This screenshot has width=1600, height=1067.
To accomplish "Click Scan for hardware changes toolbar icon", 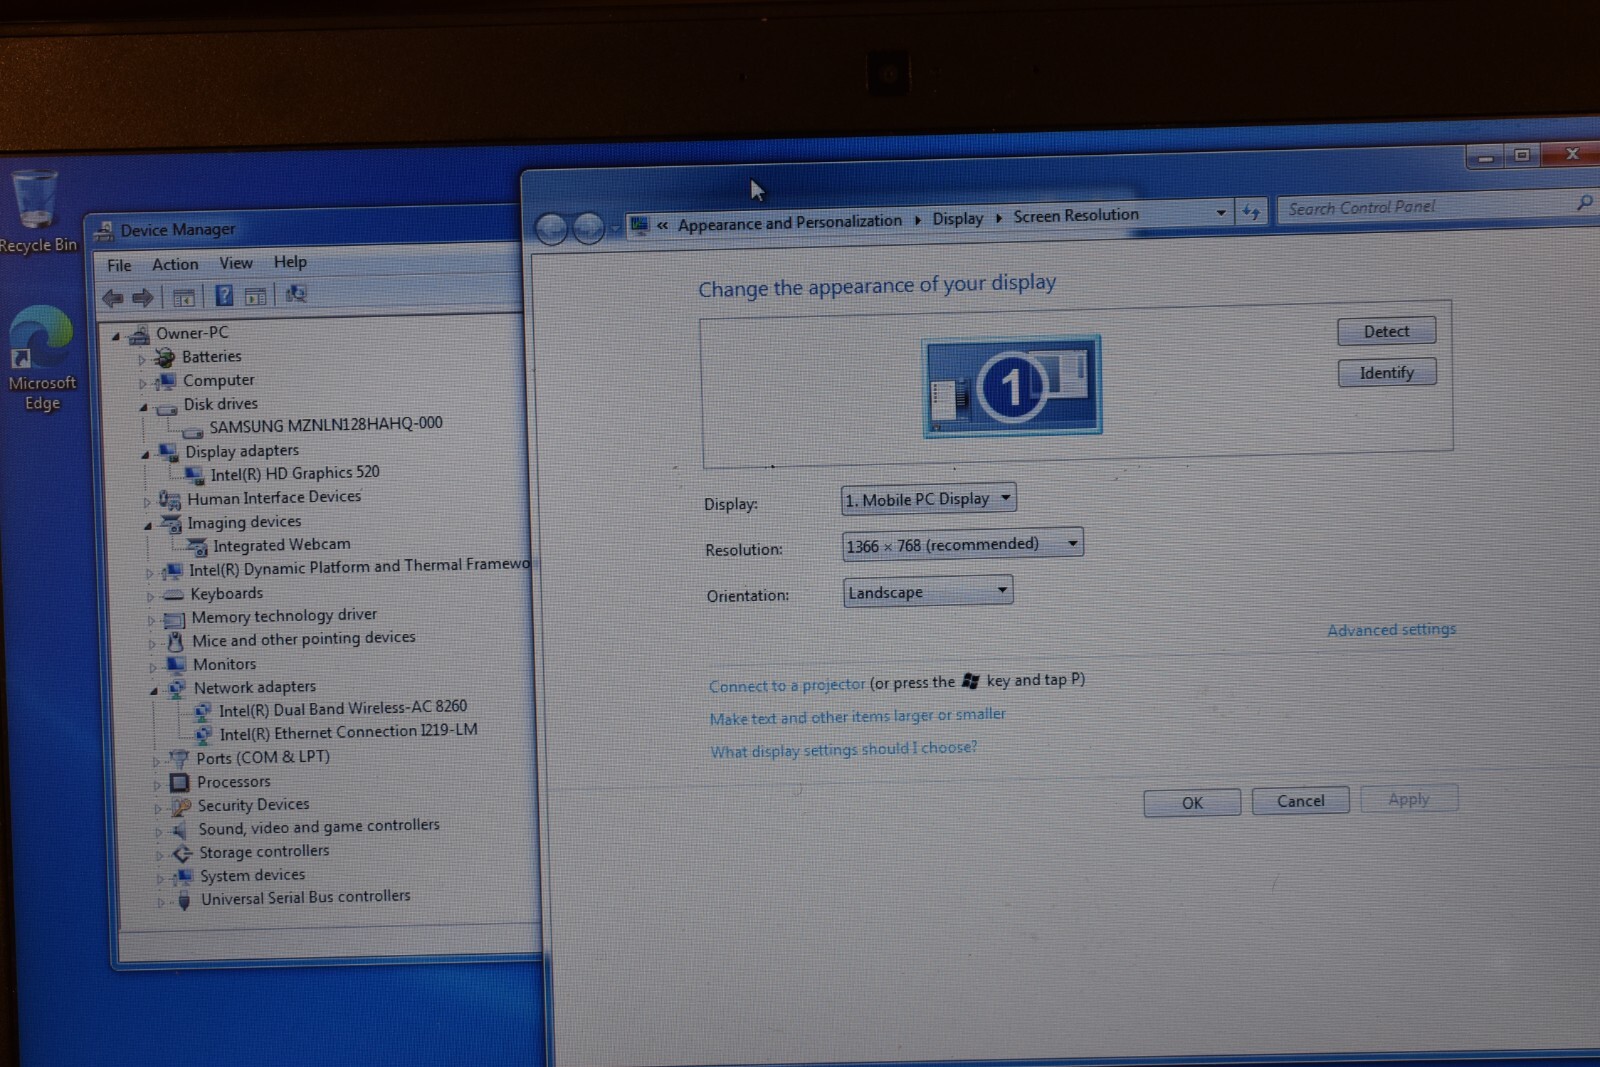I will 296,294.
